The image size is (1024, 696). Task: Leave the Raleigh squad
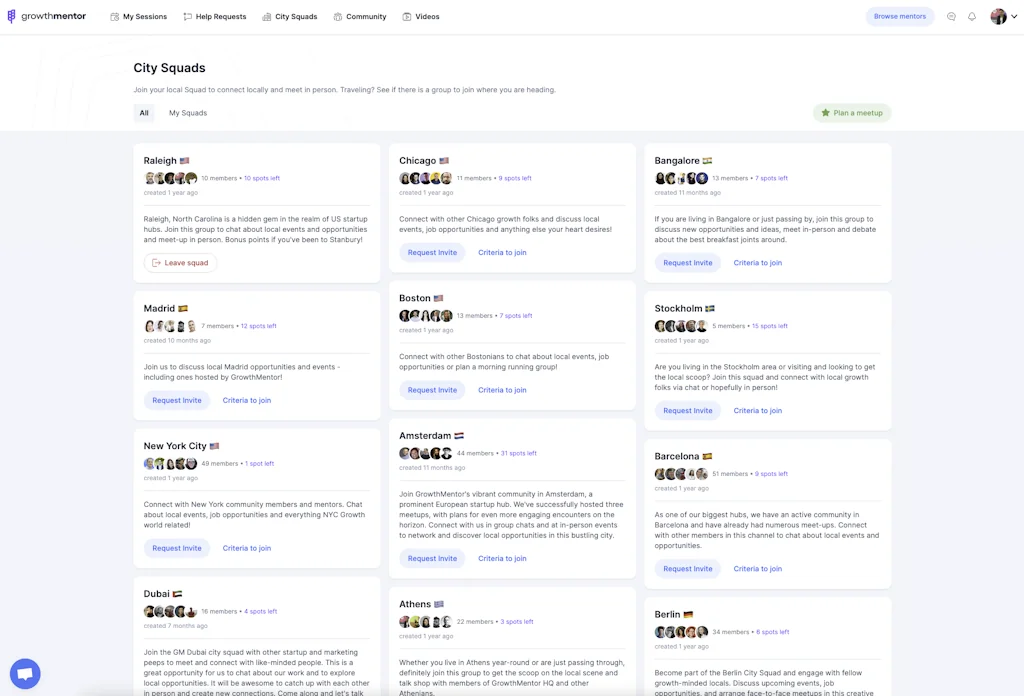tap(180, 262)
